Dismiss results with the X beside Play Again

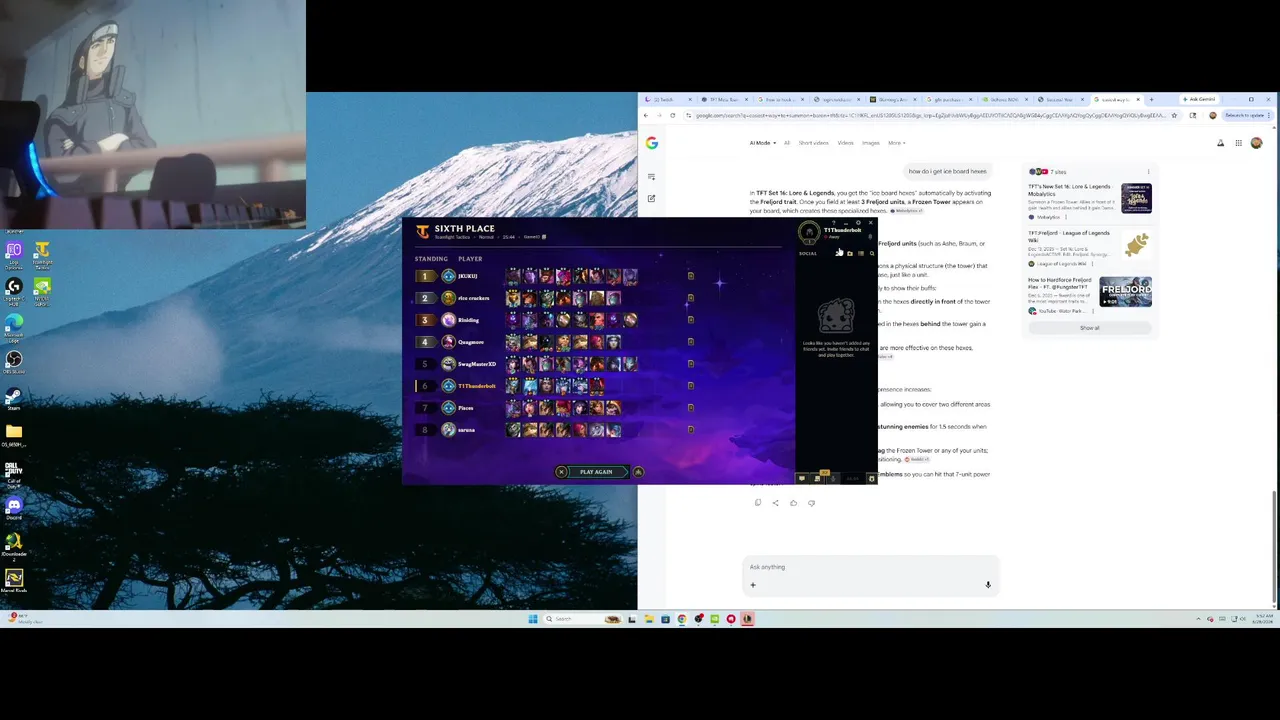click(561, 472)
